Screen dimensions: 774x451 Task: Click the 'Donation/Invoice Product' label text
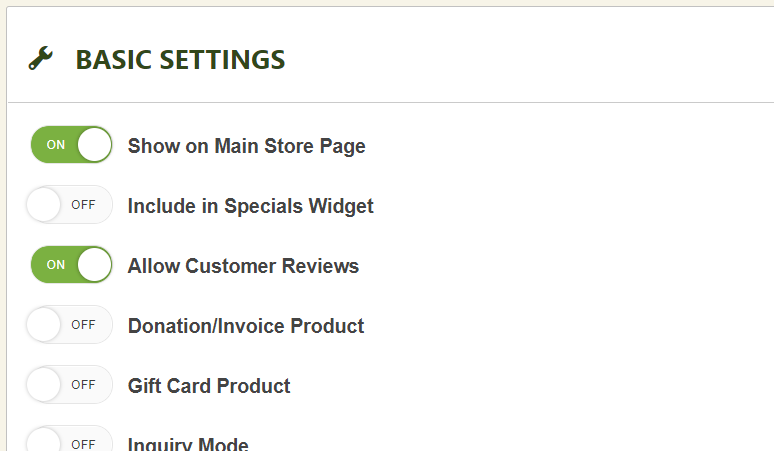246,326
